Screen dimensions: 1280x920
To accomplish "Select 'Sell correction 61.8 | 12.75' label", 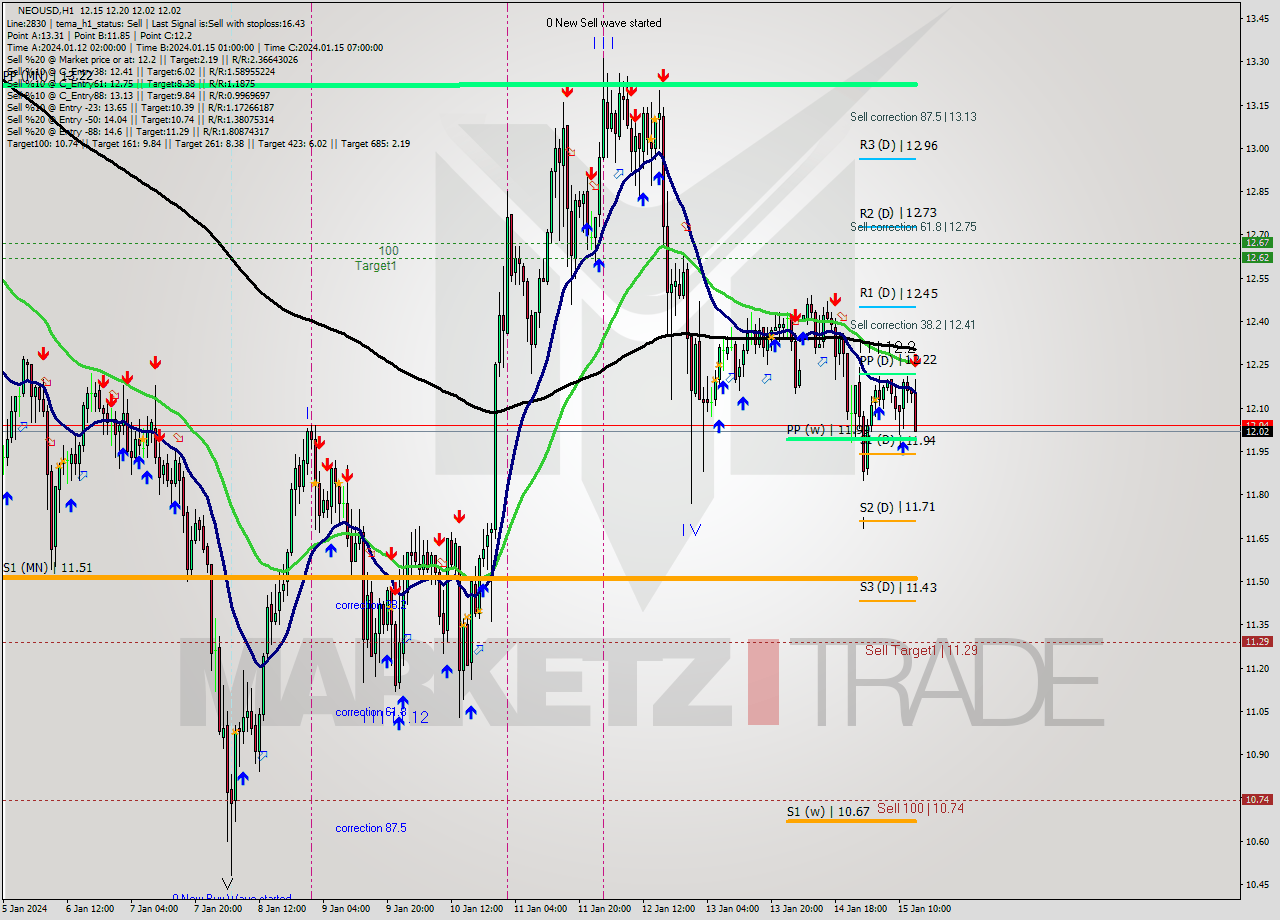I will pos(913,227).
